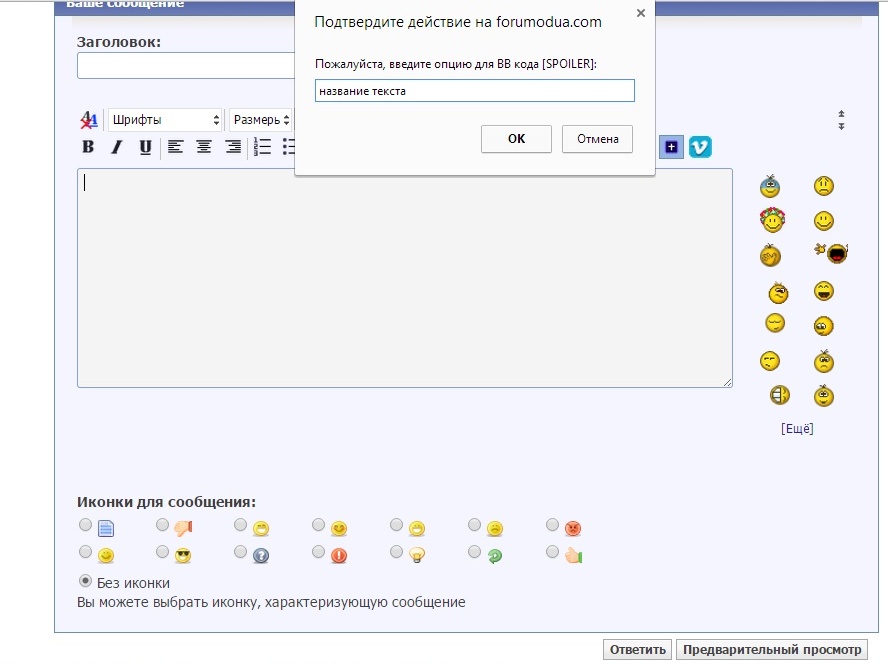Open the Шрифты font dropdown
The width and height of the screenshot is (888, 664).
(165, 120)
